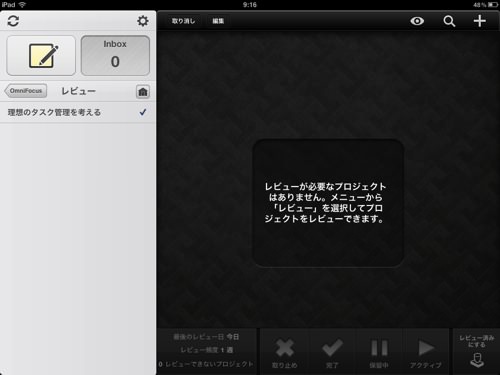The image size is (500, 375).
Task: Tap the checkmark on the project row
Action: [143, 112]
